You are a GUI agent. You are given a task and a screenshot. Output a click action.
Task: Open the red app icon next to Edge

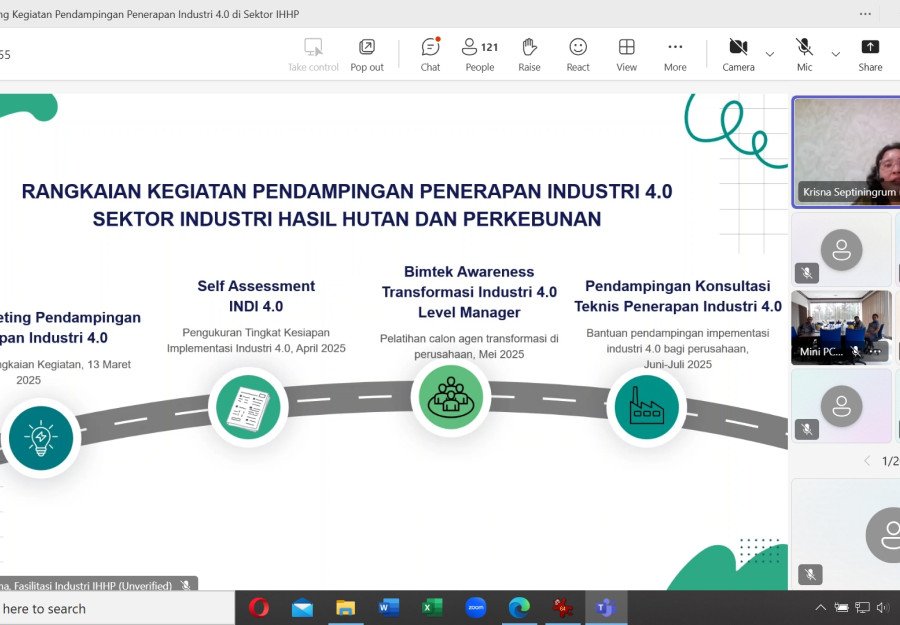562,608
